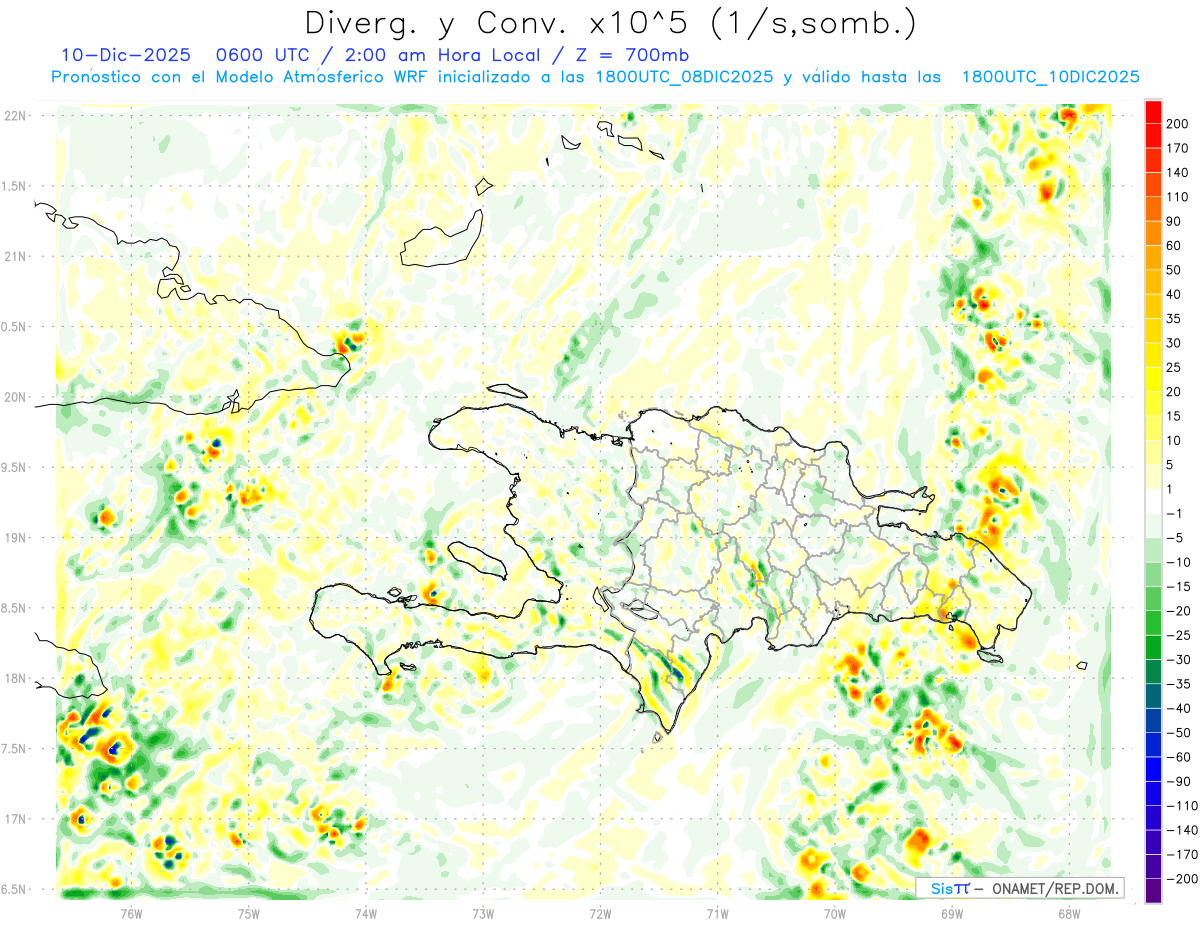Click latitude axis label '1.5N'
1200x927 pixels.
click(15, 186)
